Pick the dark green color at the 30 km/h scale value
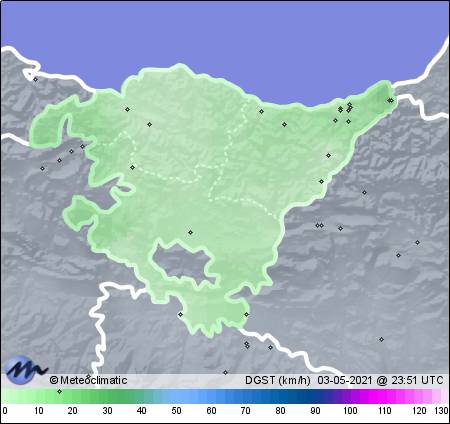Screen dimensions: 450x424 (x=107, y=397)
